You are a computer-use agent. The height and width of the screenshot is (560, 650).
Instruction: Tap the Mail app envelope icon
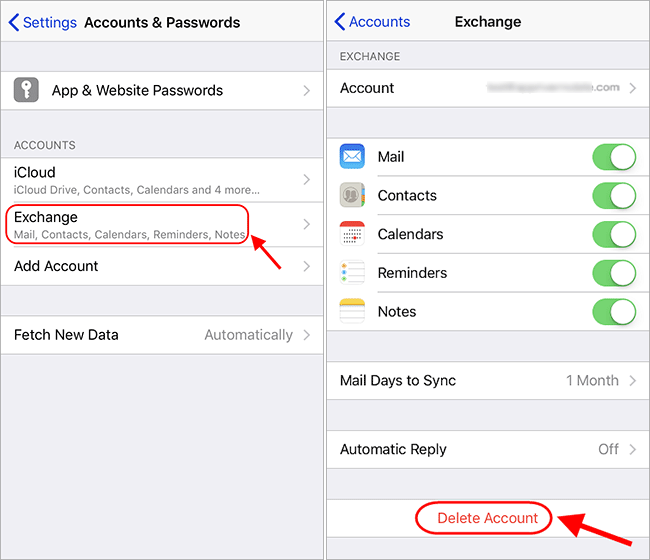coord(352,156)
